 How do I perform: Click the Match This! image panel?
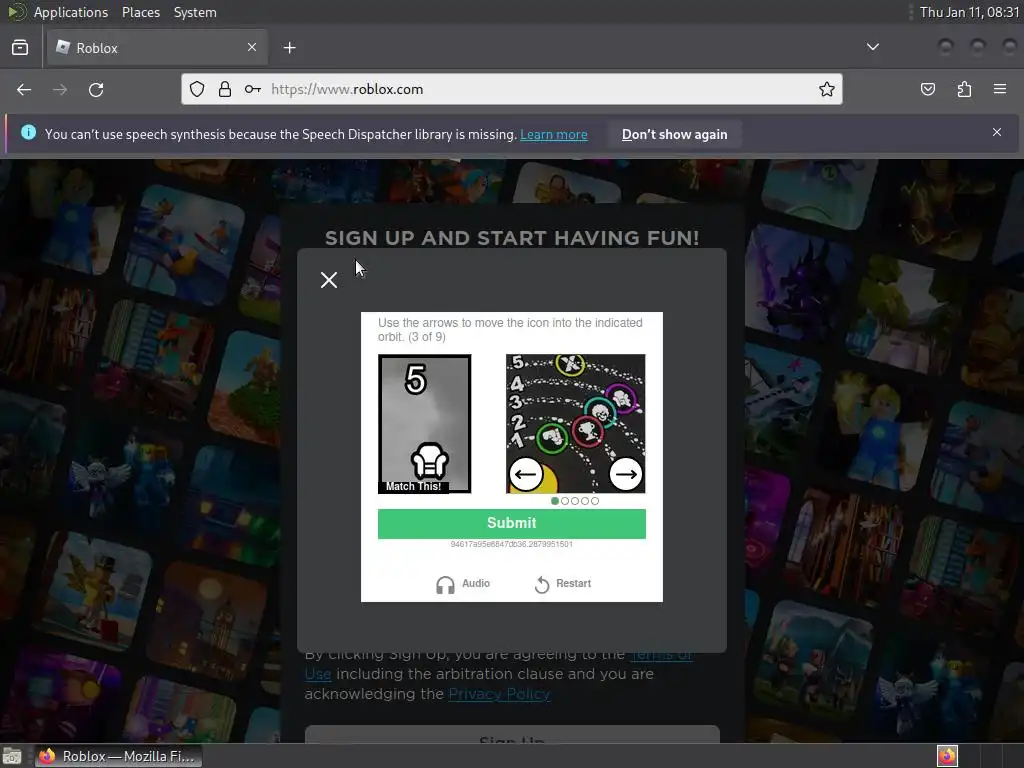coord(424,424)
